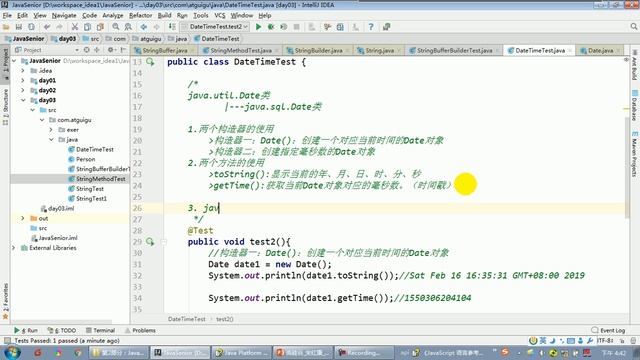
Task: Expand the .idea folder arrow
Action: [23, 71]
